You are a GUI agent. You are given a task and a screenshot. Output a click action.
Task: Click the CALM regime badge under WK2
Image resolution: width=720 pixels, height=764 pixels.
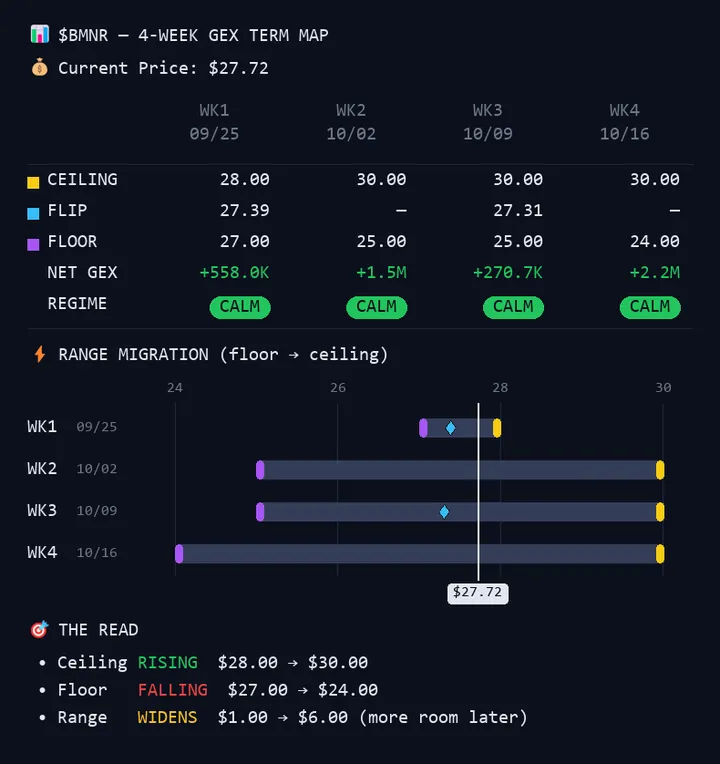pyautogui.click(x=377, y=307)
